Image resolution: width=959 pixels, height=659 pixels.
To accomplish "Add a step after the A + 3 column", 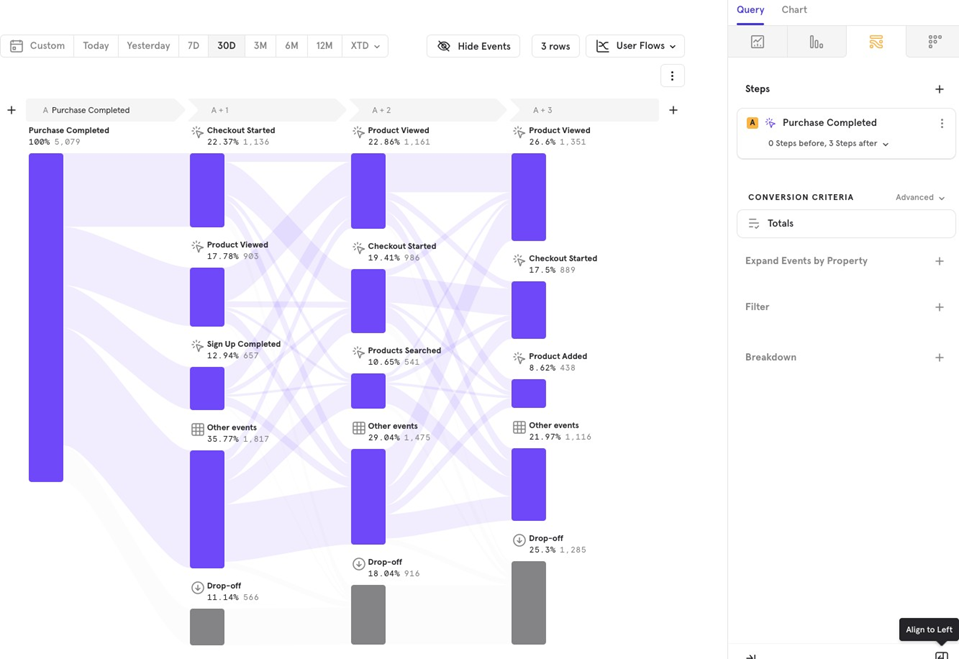I will [x=673, y=110].
